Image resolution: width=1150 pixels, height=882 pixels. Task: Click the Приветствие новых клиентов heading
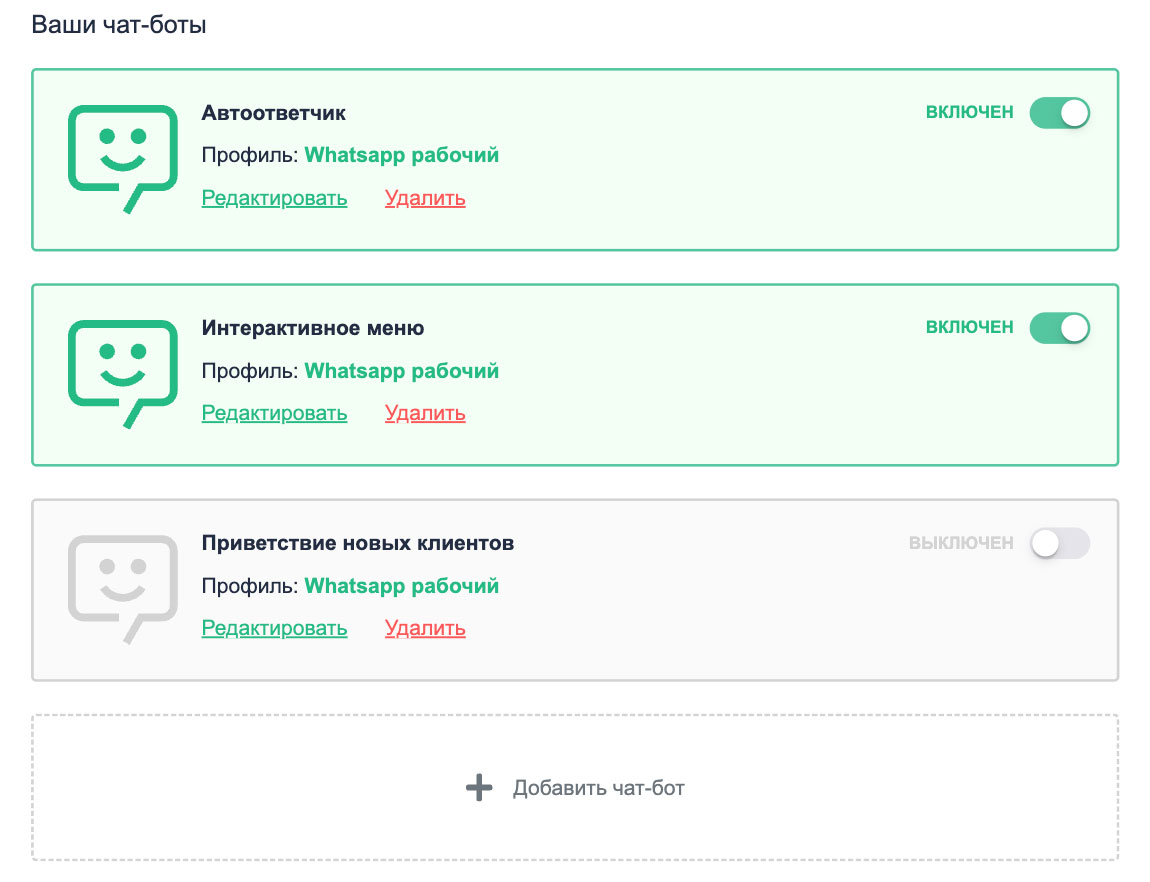[x=357, y=543]
